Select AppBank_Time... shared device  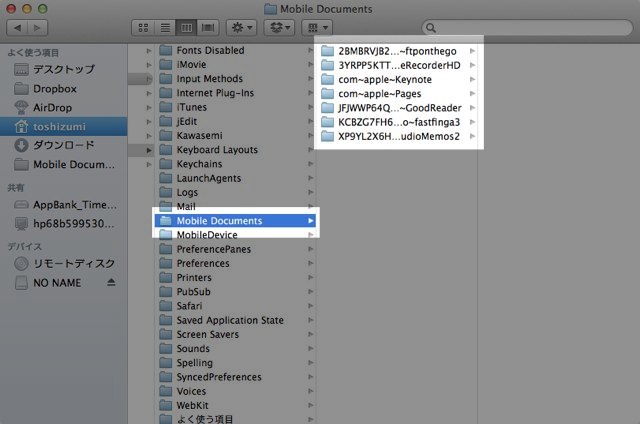[x=64, y=205]
